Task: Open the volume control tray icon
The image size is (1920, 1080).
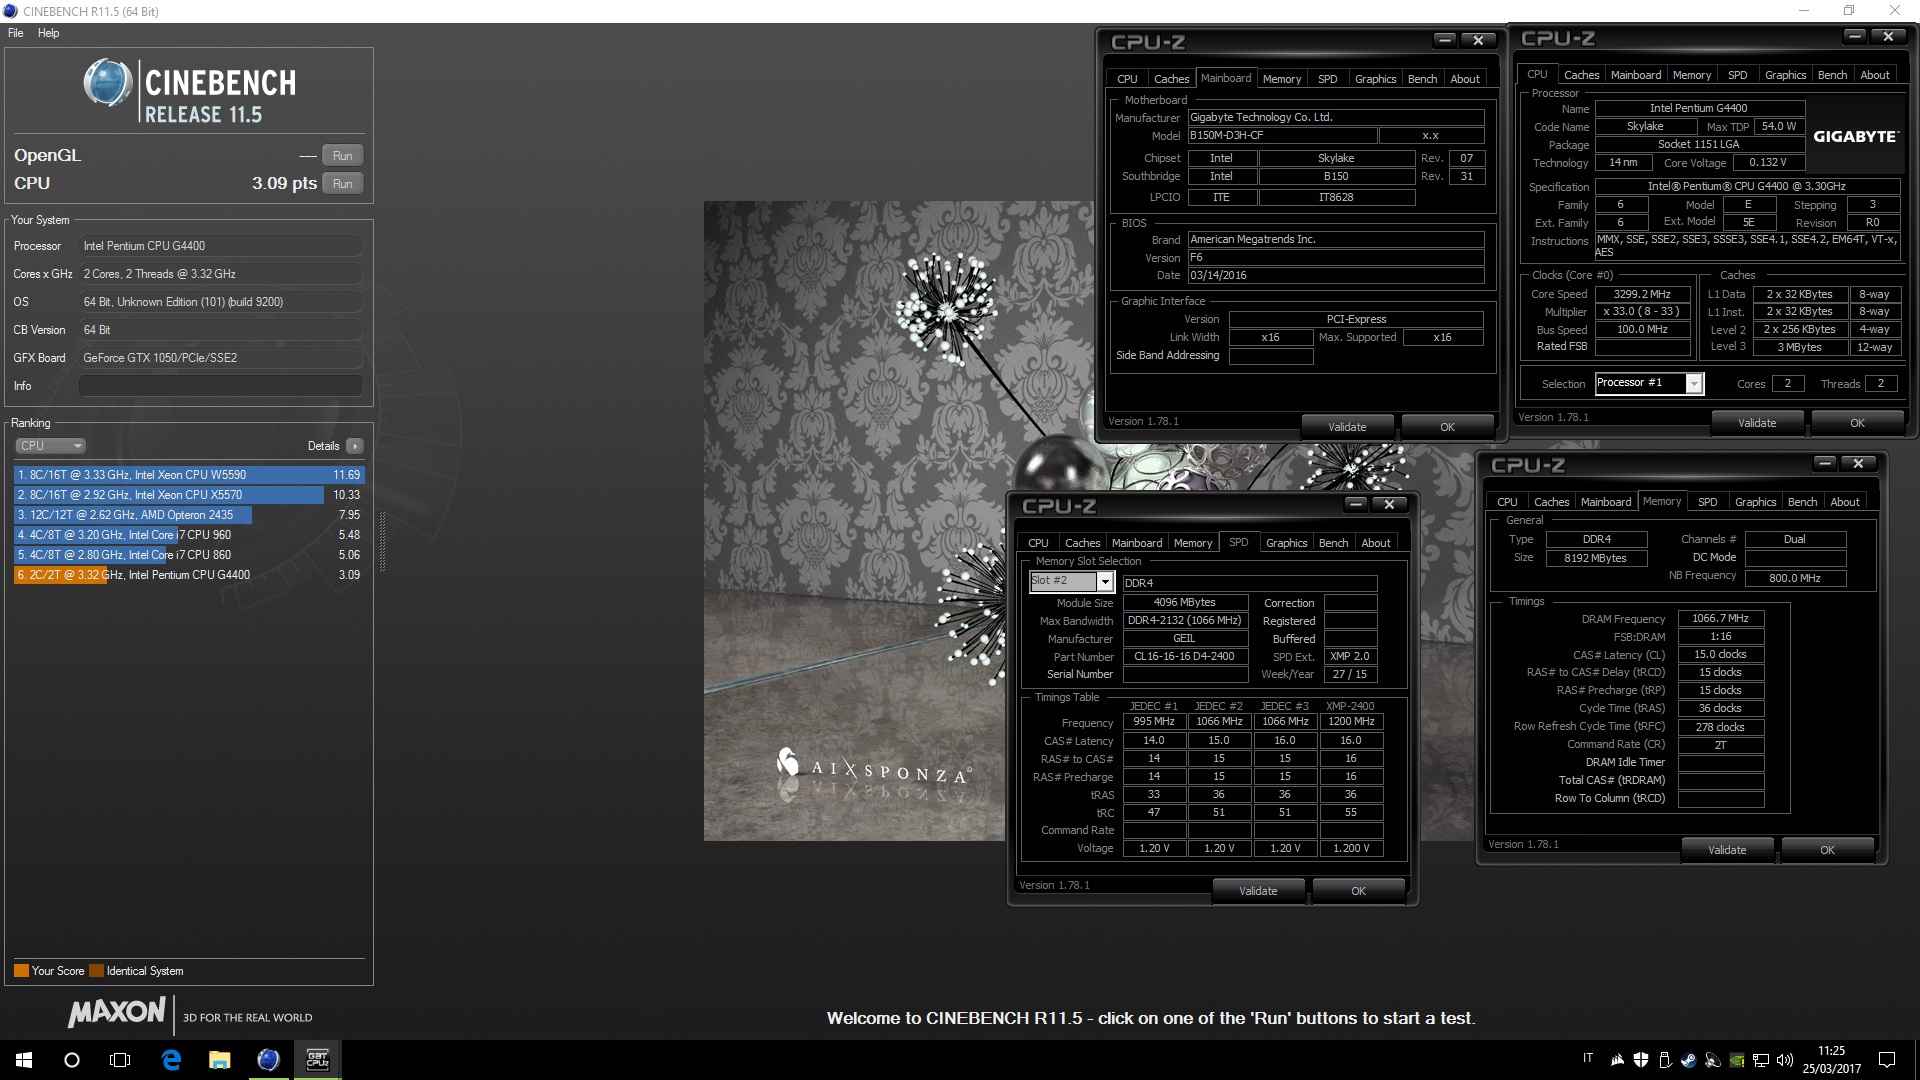Action: pos(1786,1060)
